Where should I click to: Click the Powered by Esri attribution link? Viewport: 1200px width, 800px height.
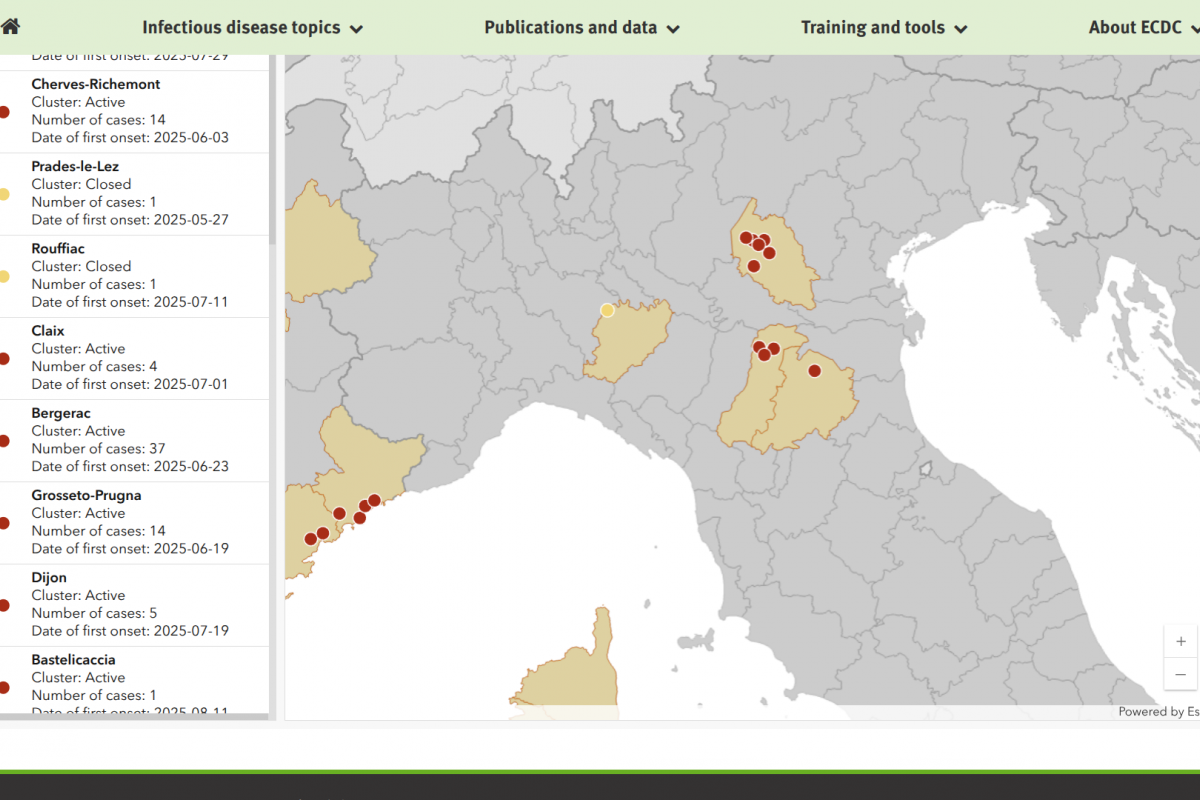point(1158,712)
